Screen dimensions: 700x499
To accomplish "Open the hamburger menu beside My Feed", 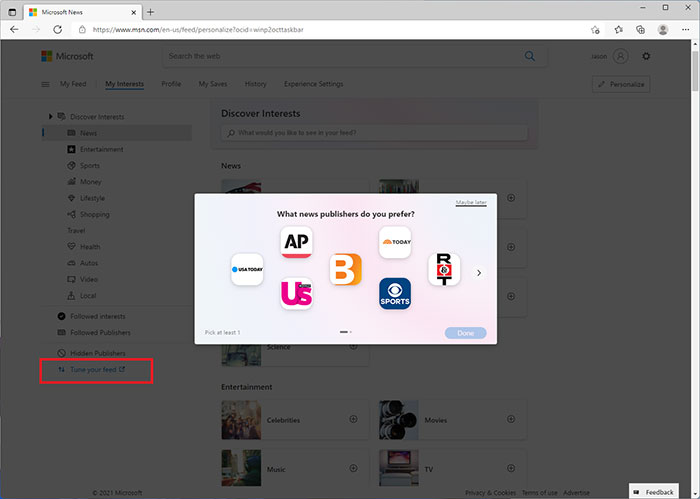I will point(45,85).
